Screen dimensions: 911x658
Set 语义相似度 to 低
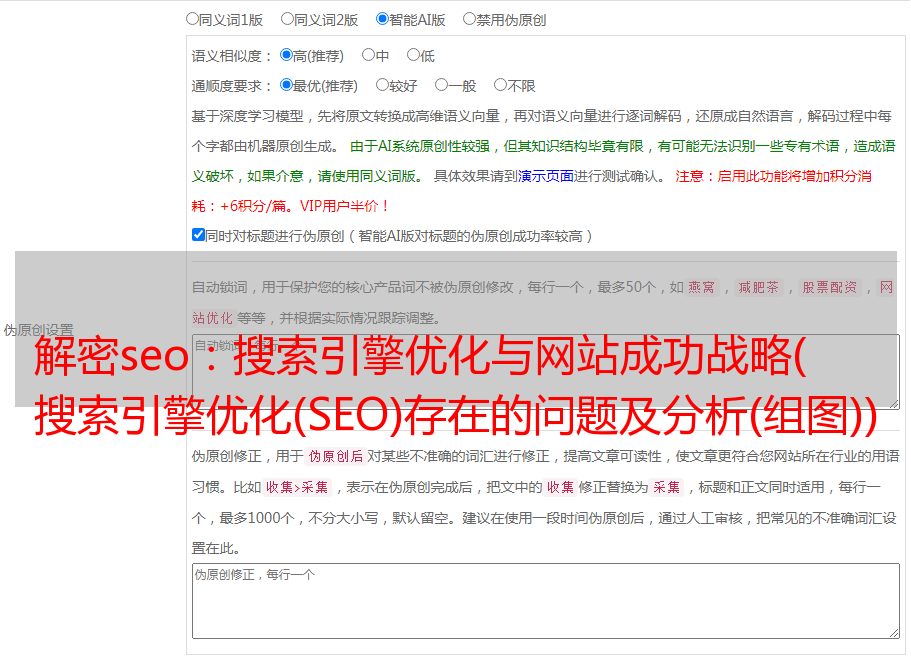413,55
